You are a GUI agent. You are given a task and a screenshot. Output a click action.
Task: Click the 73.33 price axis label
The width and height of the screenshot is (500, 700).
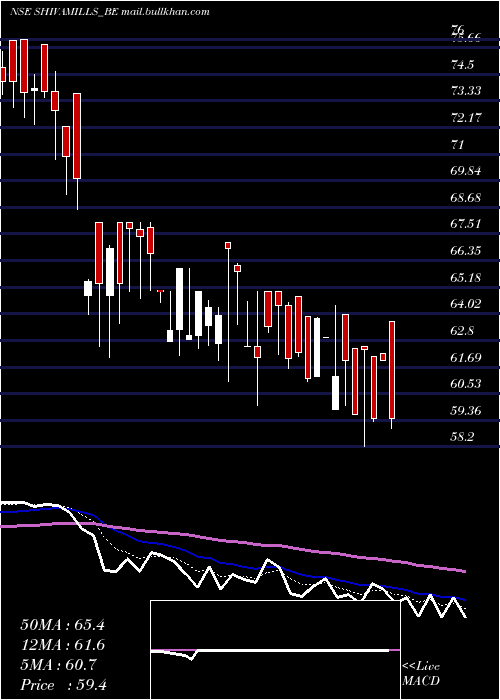tap(466, 91)
